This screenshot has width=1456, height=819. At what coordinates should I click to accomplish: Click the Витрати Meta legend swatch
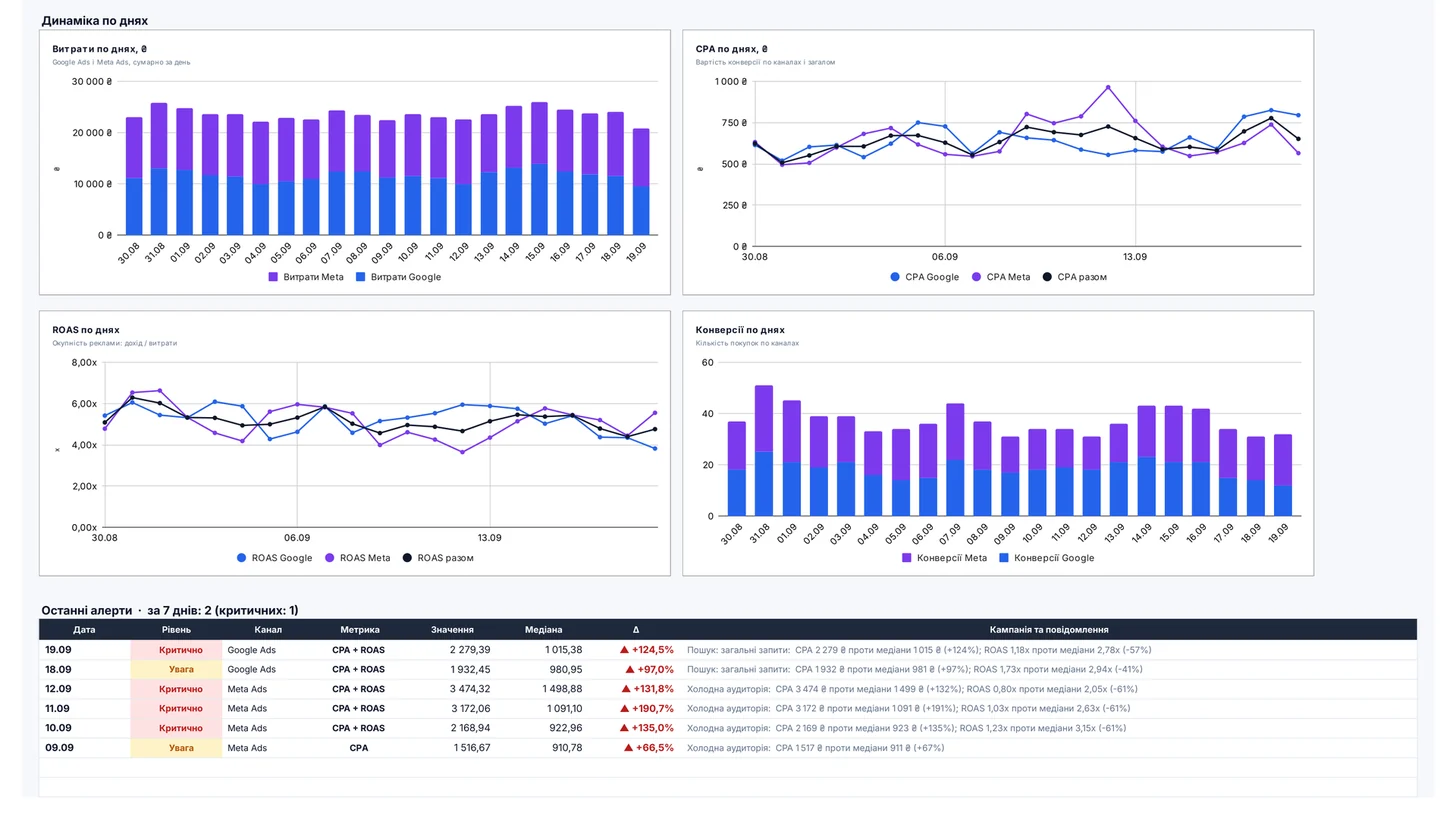pyautogui.click(x=274, y=277)
